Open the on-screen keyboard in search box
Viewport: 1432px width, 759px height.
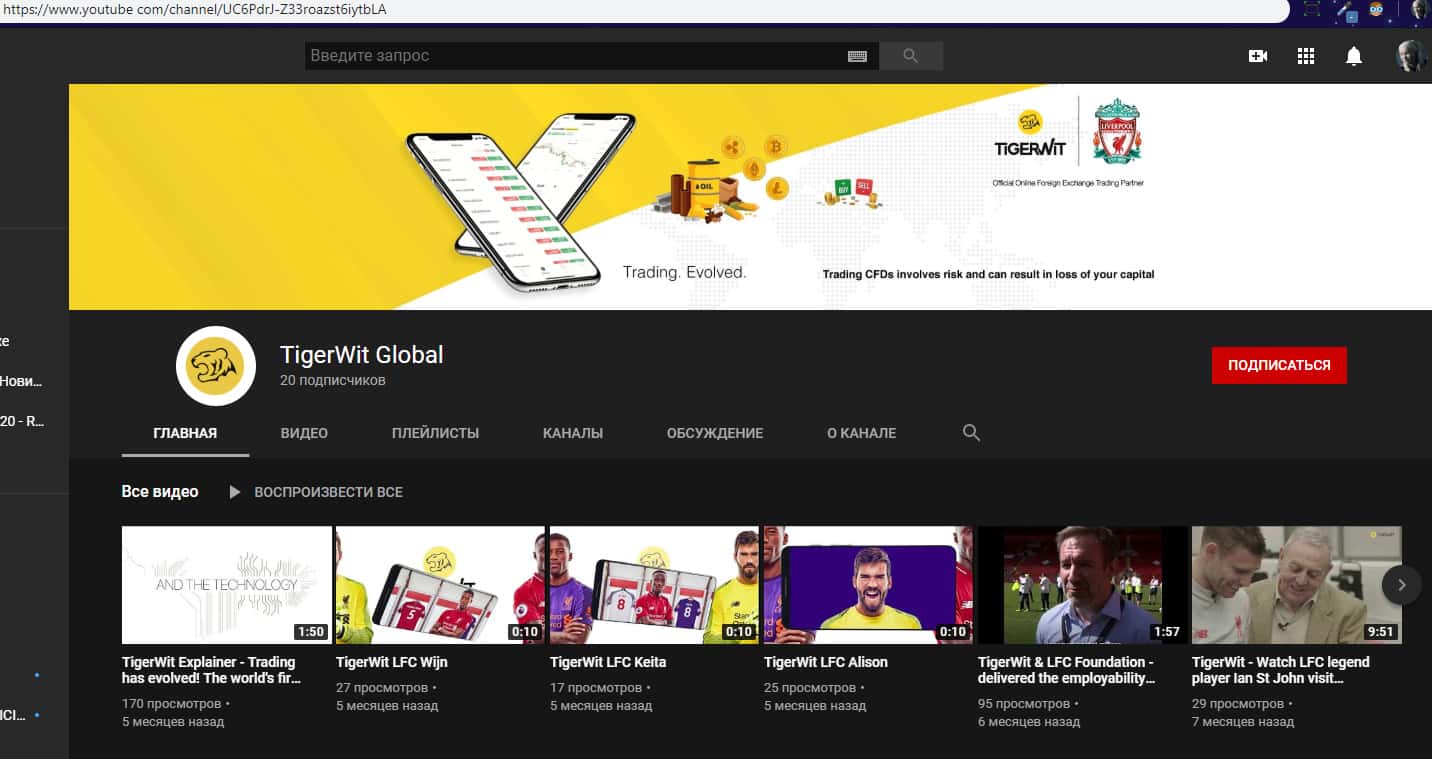[857, 56]
